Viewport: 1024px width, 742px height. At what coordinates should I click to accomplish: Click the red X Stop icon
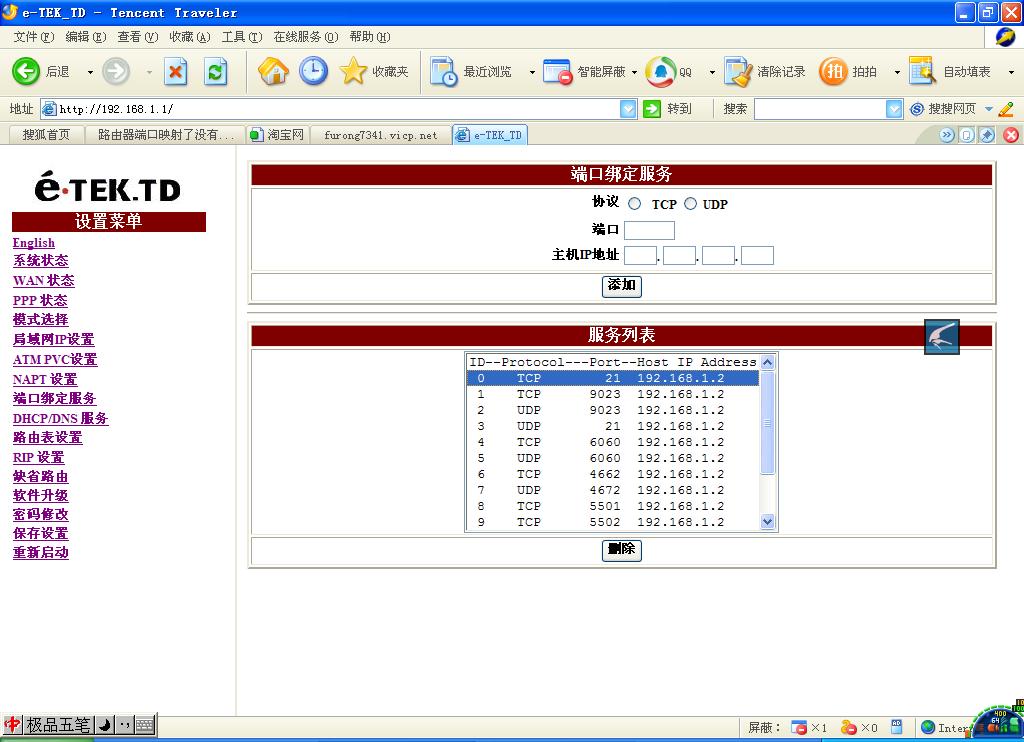click(175, 72)
